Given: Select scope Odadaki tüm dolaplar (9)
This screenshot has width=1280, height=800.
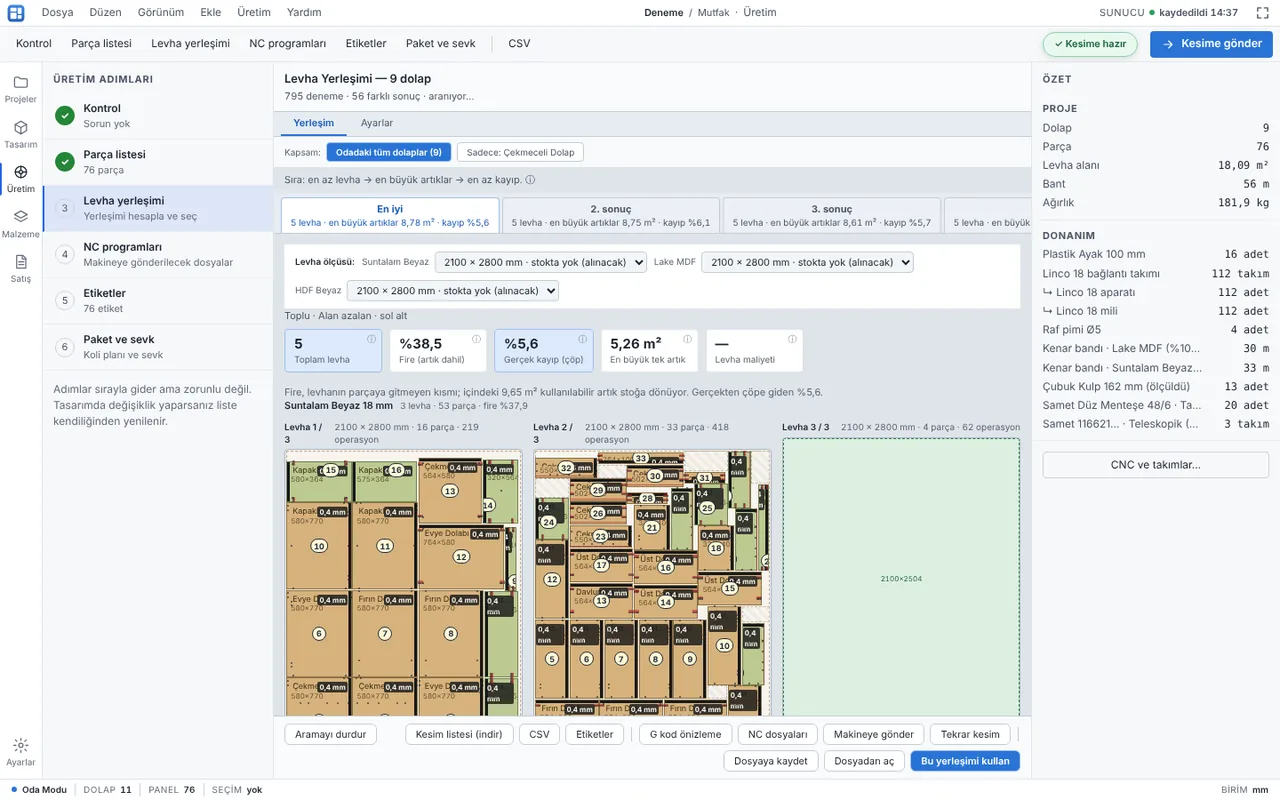Looking at the screenshot, I should (x=389, y=152).
